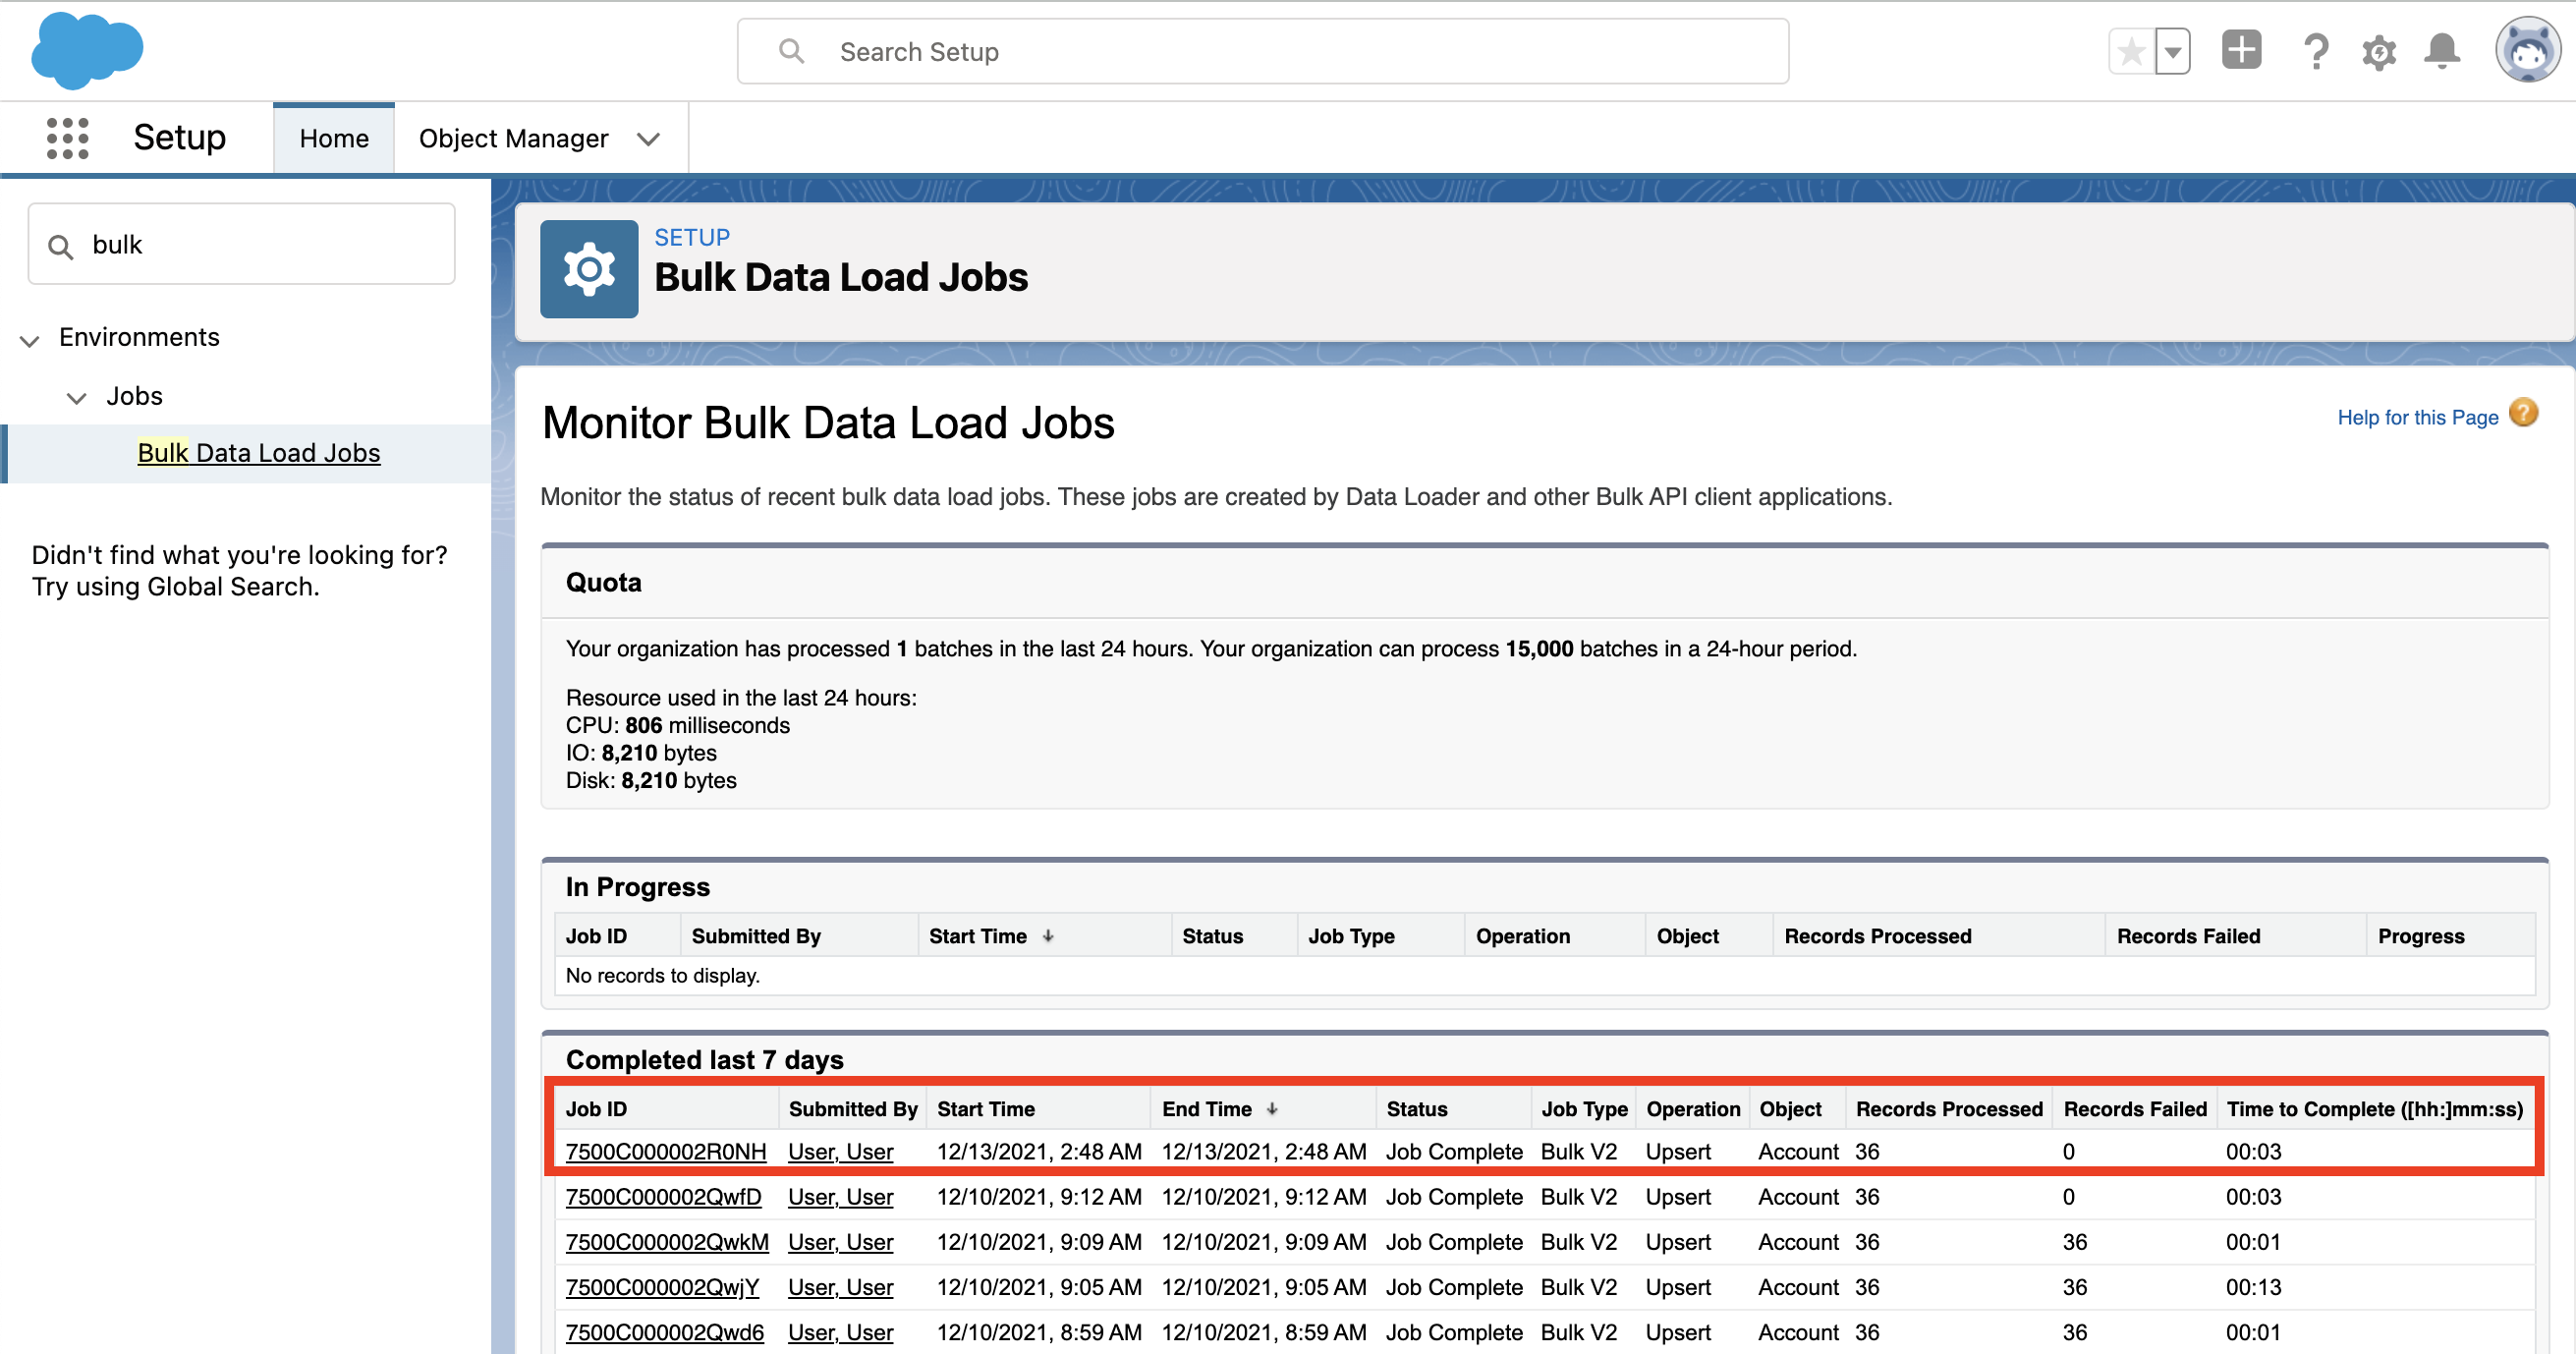2576x1354 pixels.
Task: Open the Help question mark icon
Action: tap(2316, 51)
